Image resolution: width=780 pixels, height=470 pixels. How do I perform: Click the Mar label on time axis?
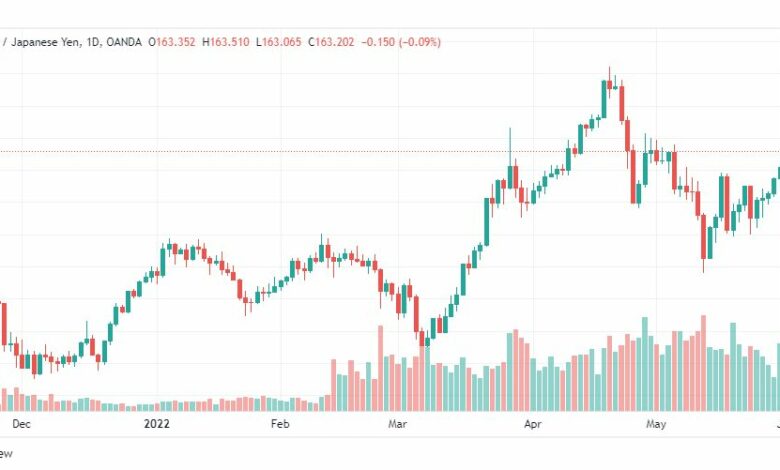point(397,424)
